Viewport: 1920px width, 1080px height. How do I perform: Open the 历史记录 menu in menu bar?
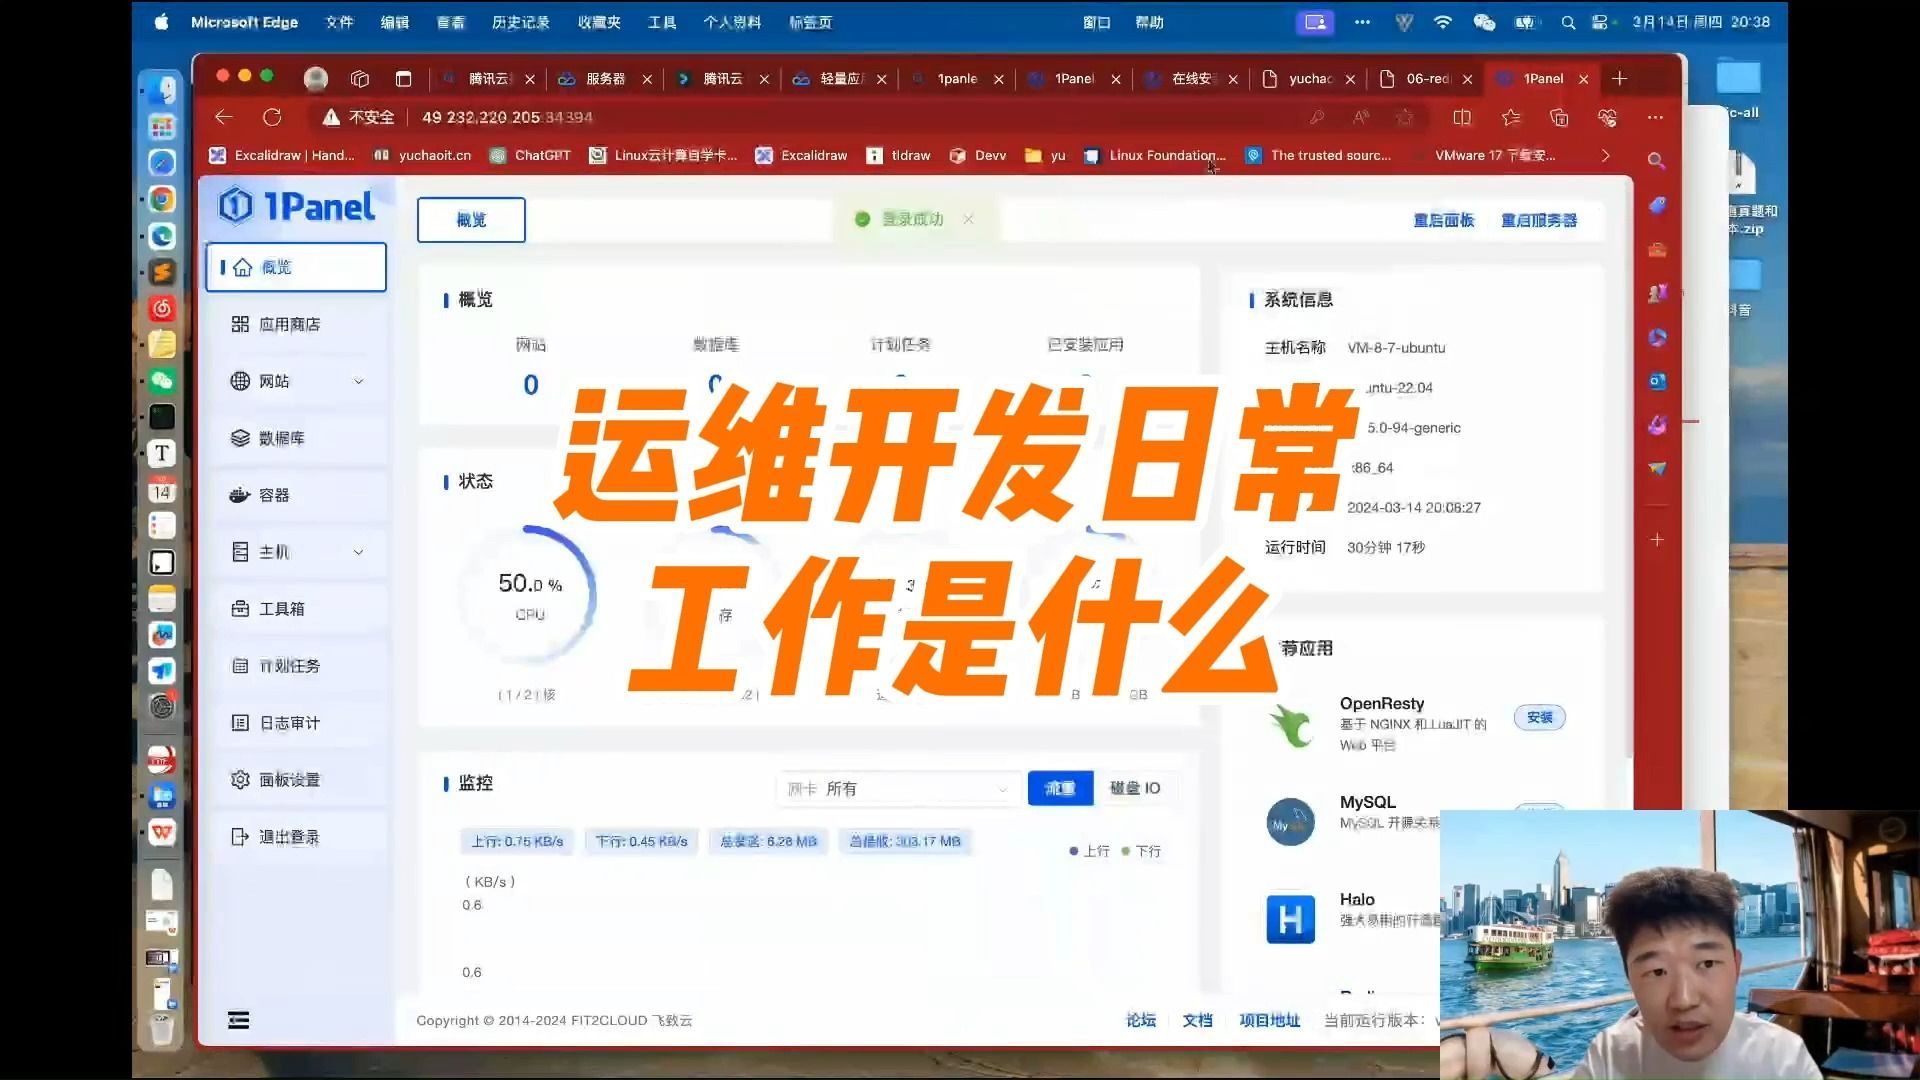[x=520, y=22]
